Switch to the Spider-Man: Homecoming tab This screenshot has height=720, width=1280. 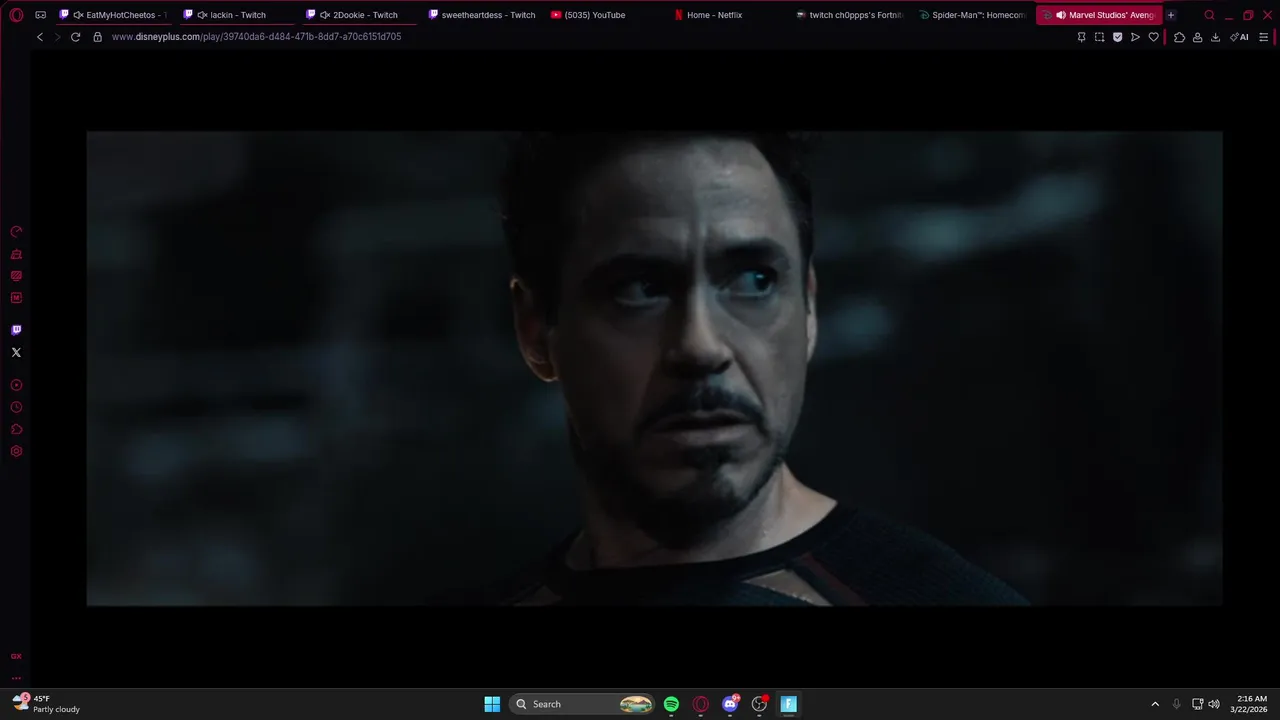pos(973,15)
